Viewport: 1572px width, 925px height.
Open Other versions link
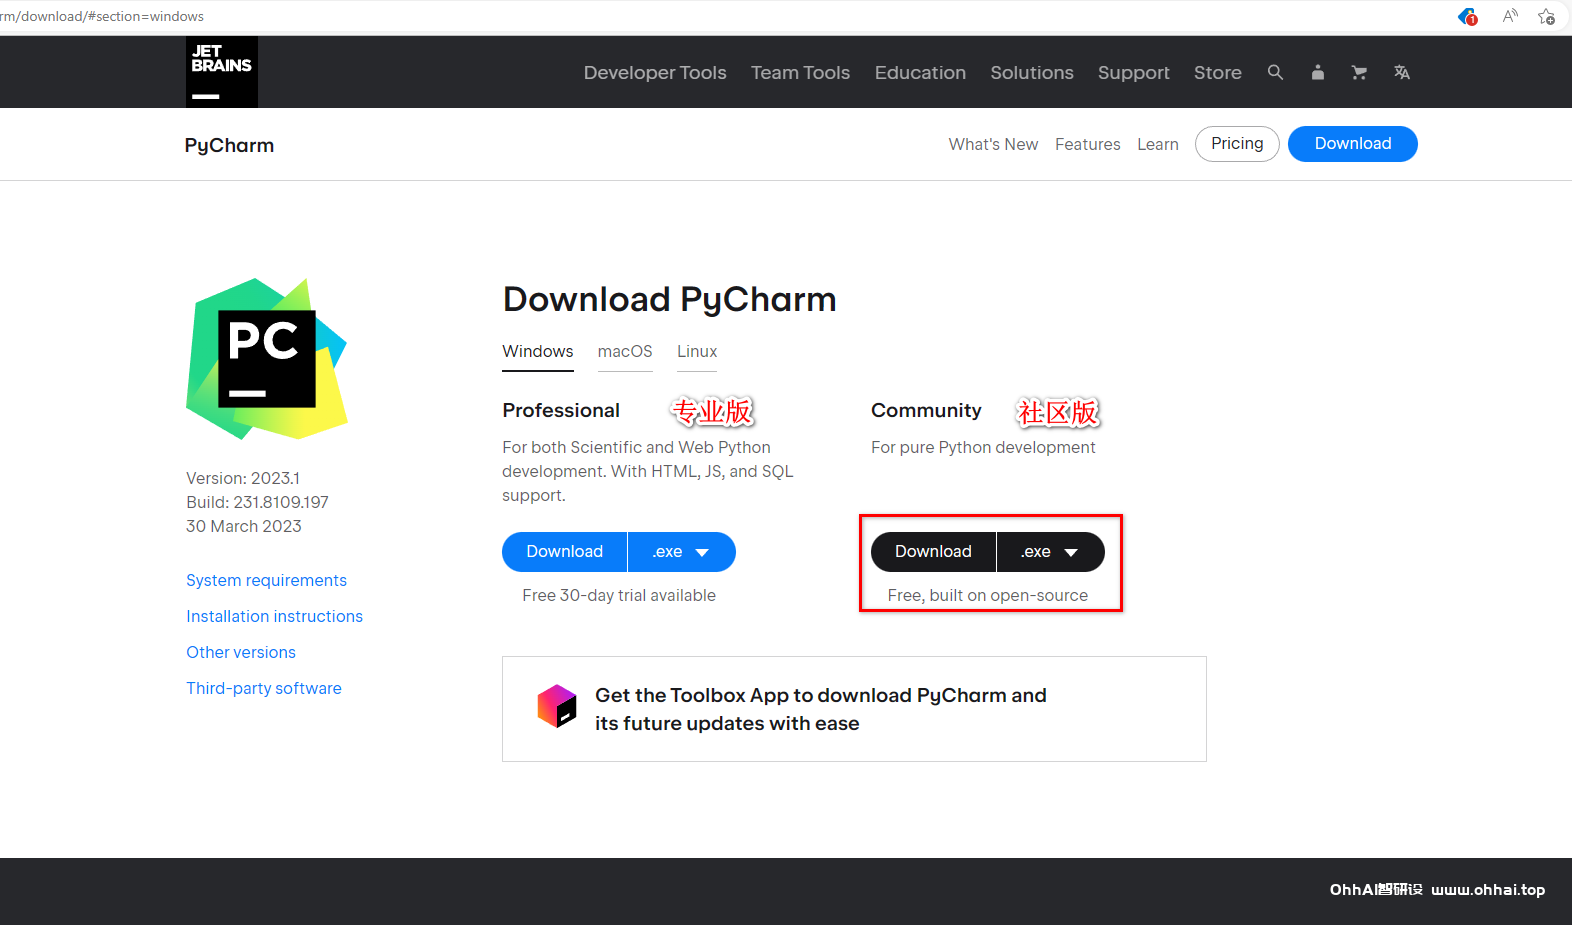241,652
